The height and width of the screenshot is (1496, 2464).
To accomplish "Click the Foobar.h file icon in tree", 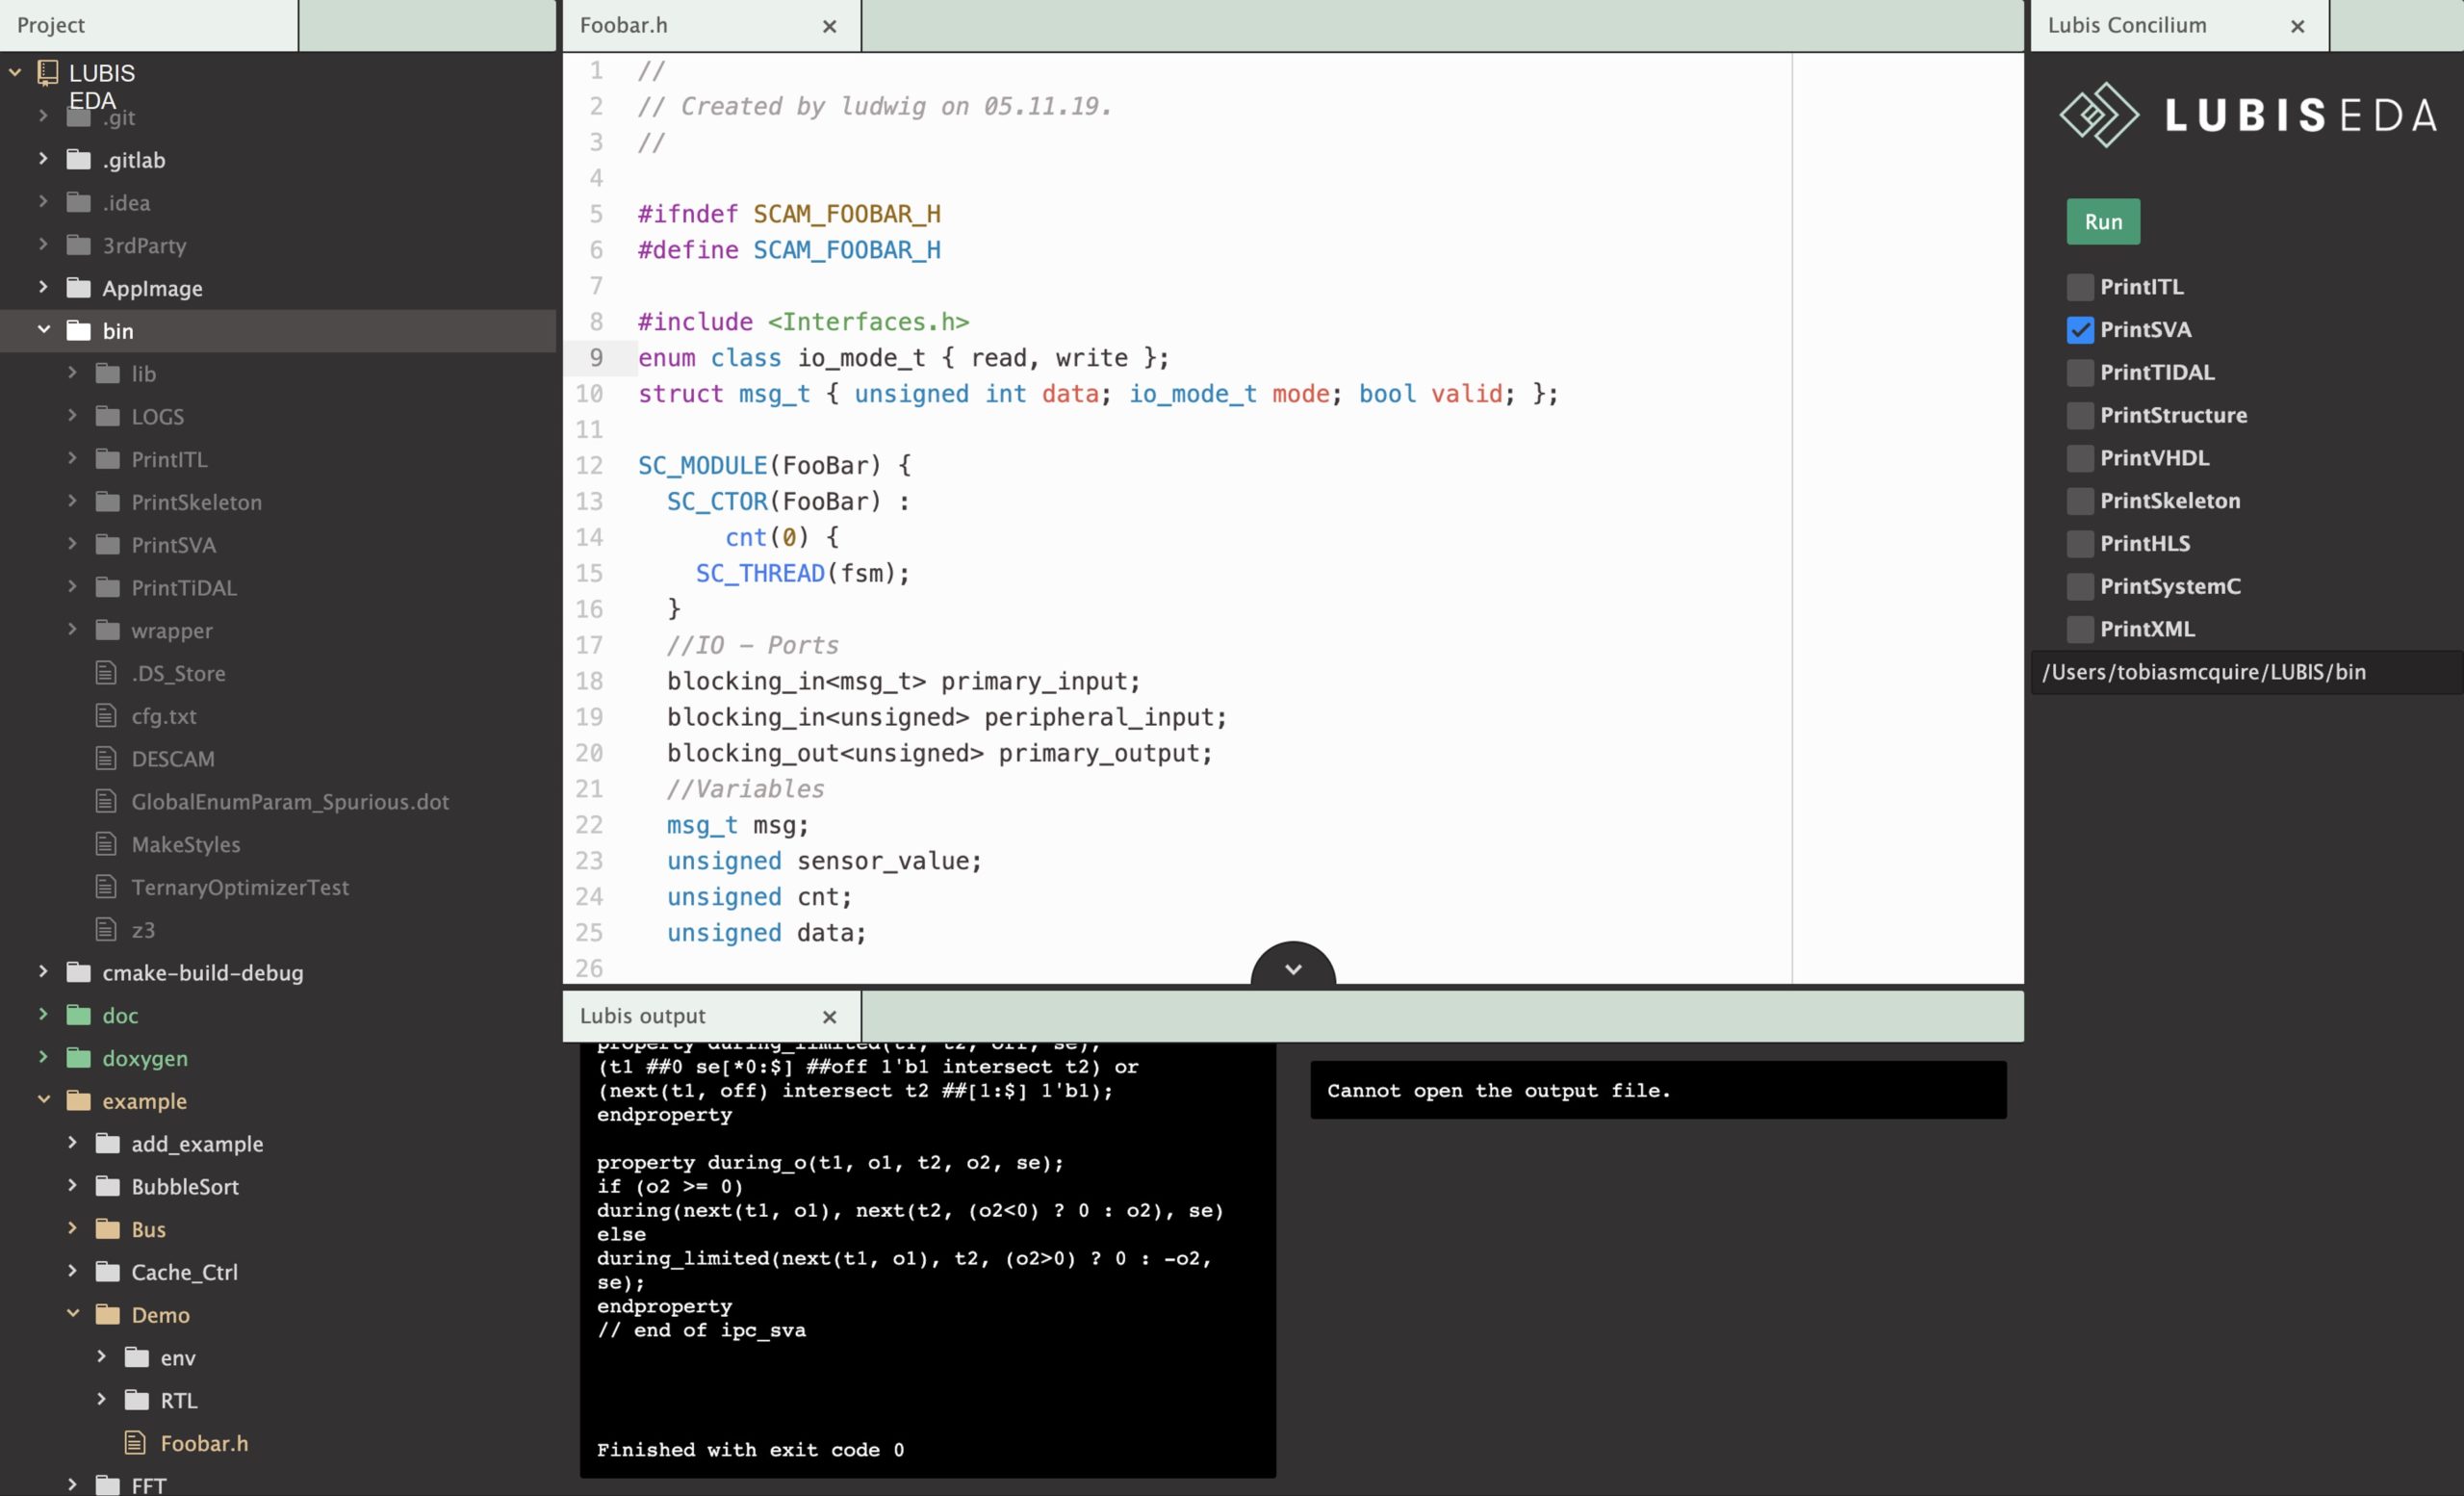I will [135, 1442].
